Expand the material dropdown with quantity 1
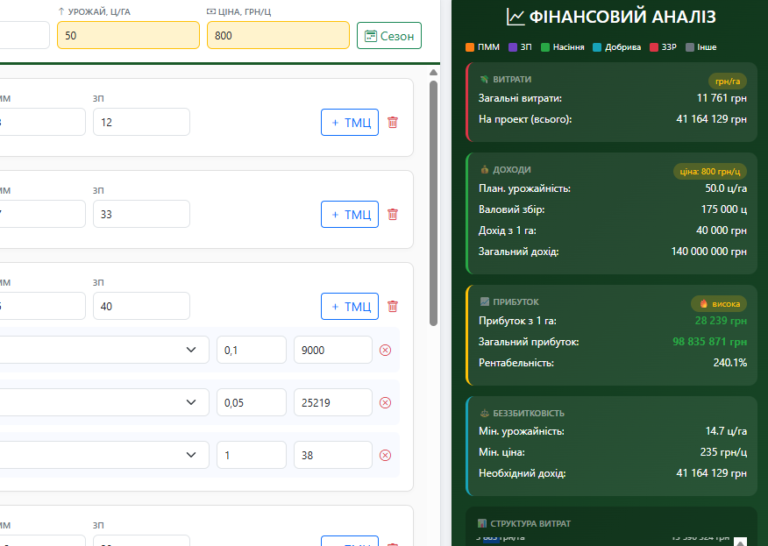The width and height of the screenshot is (768, 546). pos(191,455)
